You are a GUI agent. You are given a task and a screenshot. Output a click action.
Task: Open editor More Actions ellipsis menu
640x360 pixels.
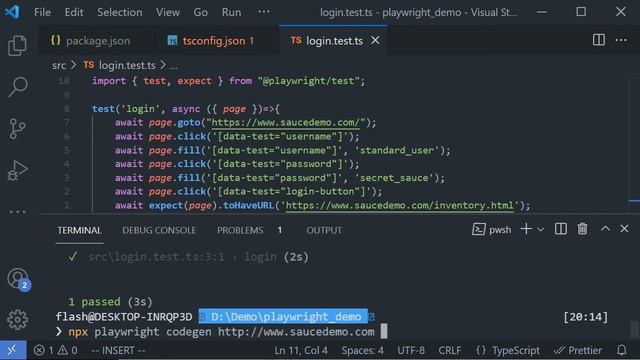coord(621,40)
